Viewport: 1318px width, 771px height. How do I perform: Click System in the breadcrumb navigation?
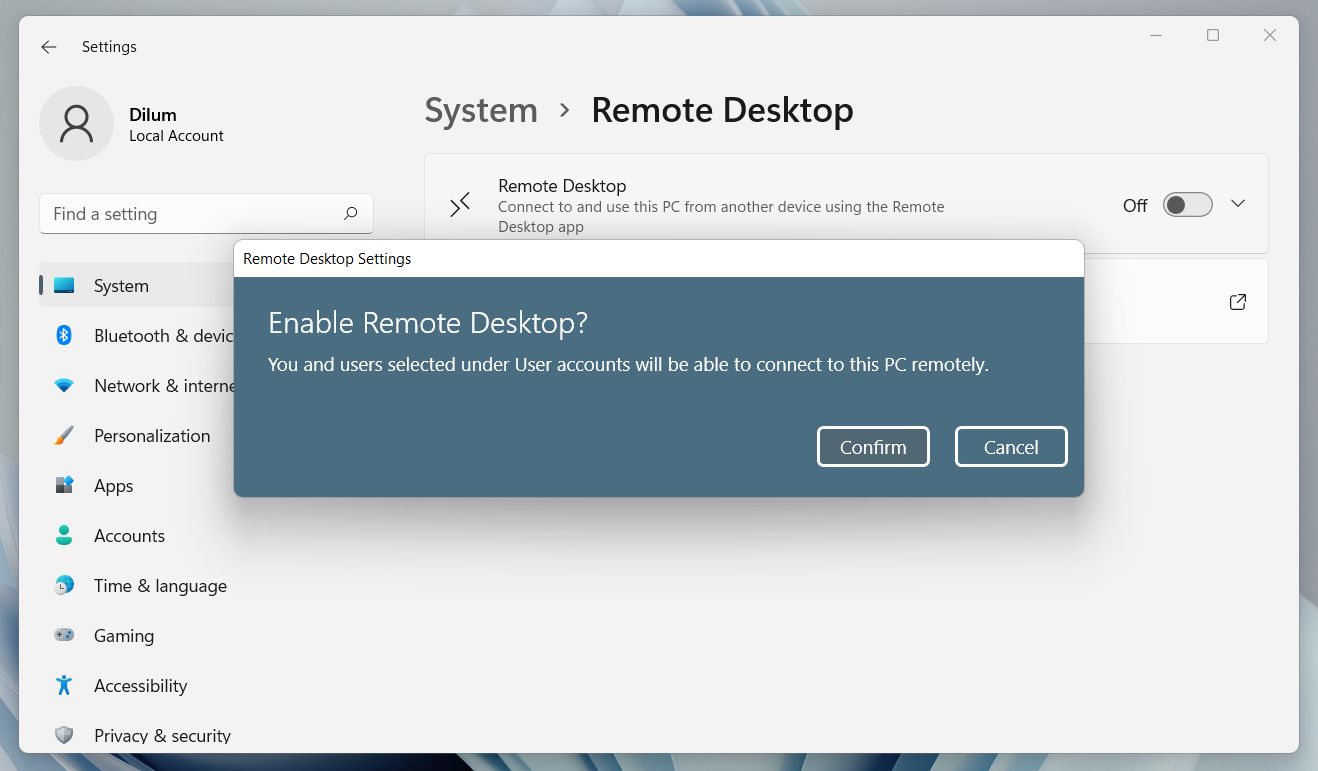[481, 110]
